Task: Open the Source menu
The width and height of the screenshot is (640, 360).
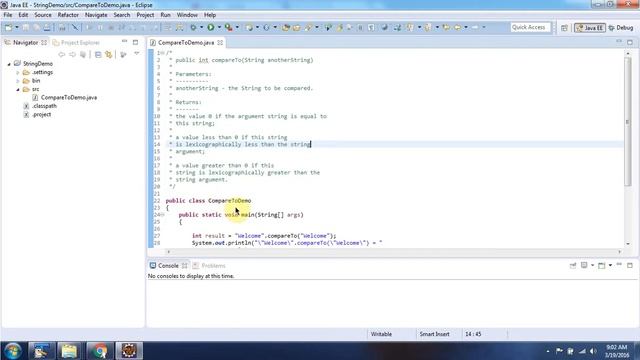Action: tap(43, 15)
